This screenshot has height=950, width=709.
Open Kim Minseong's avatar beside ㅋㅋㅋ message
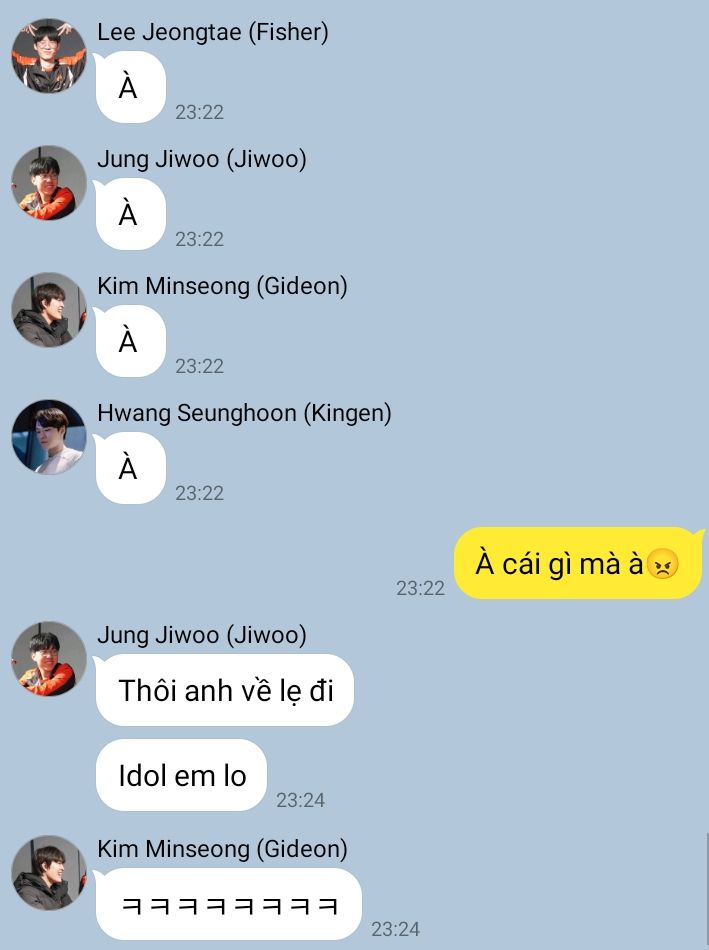point(49,873)
